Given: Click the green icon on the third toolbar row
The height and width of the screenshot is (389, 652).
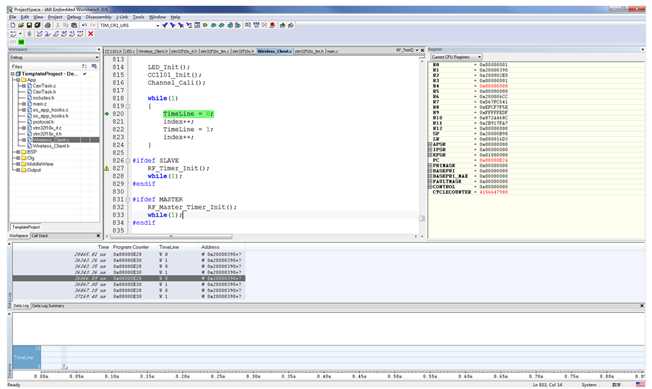Looking at the screenshot, I should click(x=21, y=42).
